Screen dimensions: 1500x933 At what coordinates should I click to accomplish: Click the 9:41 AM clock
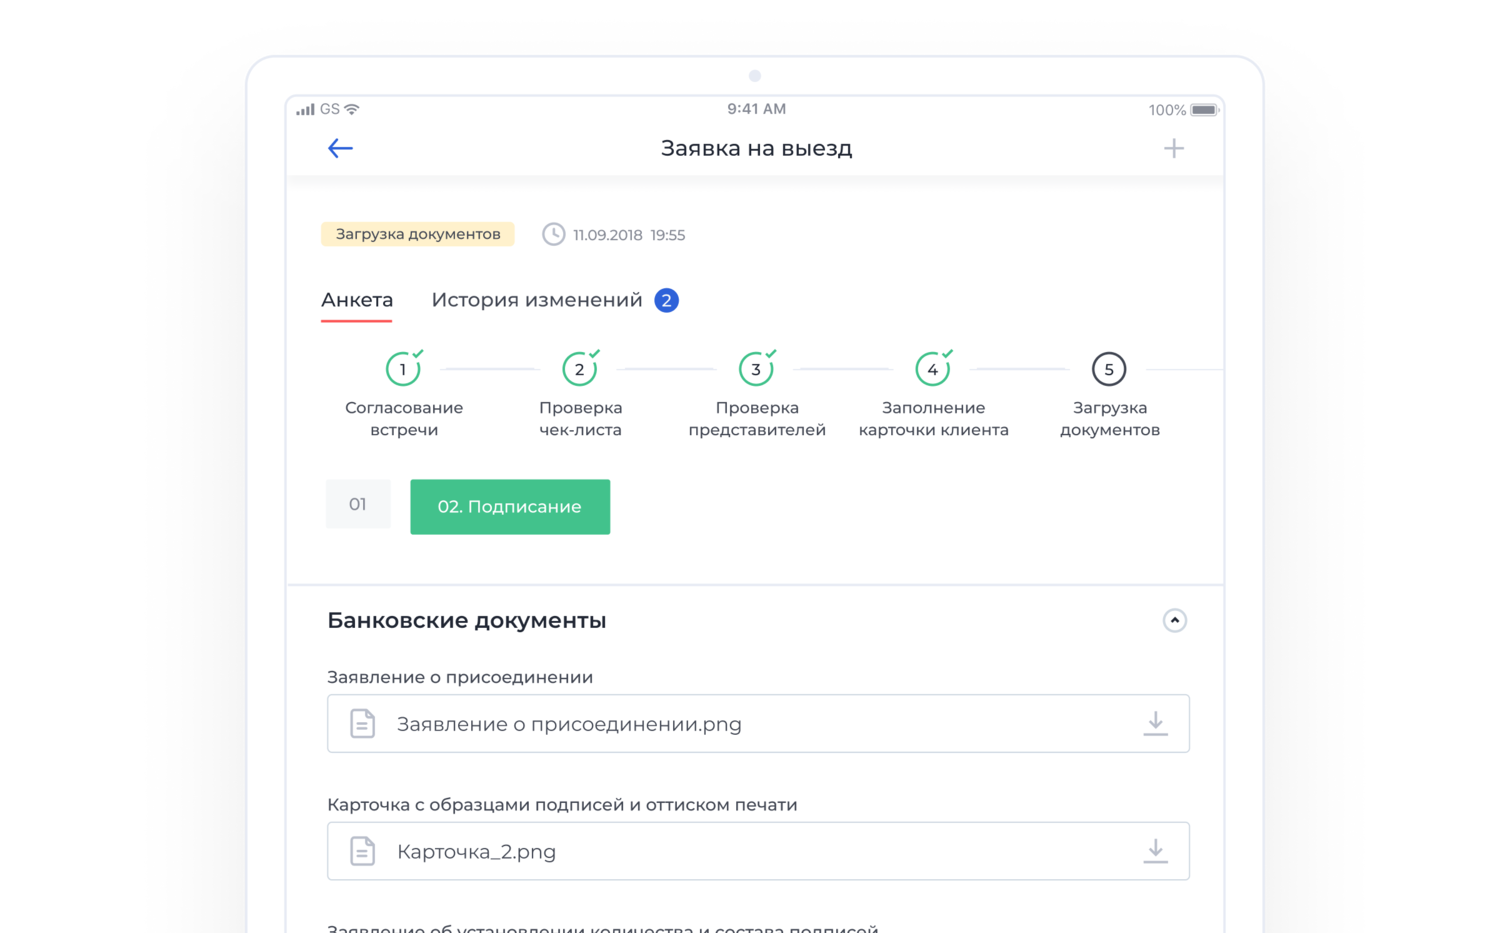click(x=756, y=109)
